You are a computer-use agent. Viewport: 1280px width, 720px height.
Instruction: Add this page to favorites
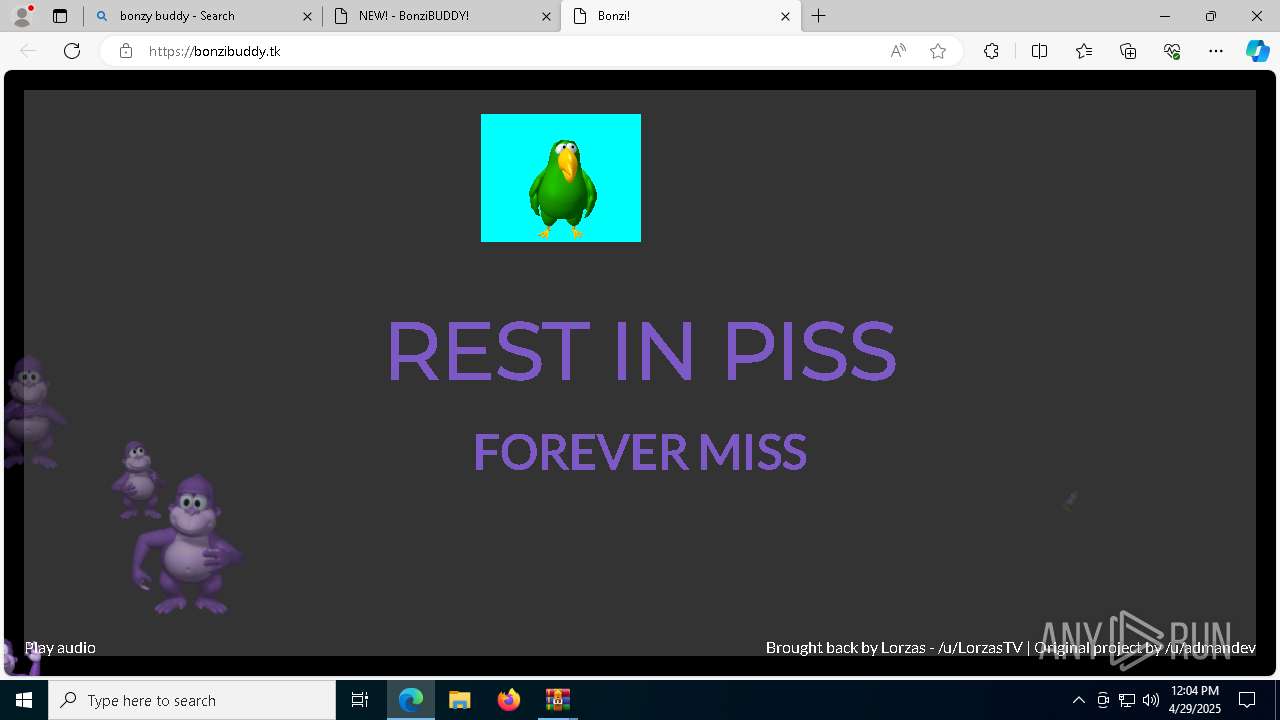pos(938,51)
